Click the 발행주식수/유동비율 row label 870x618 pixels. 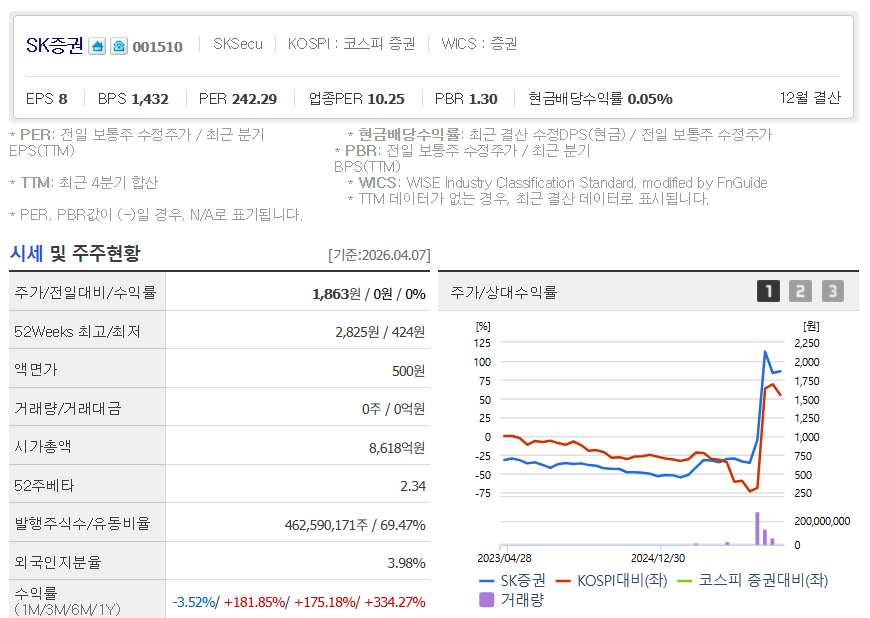[83, 523]
